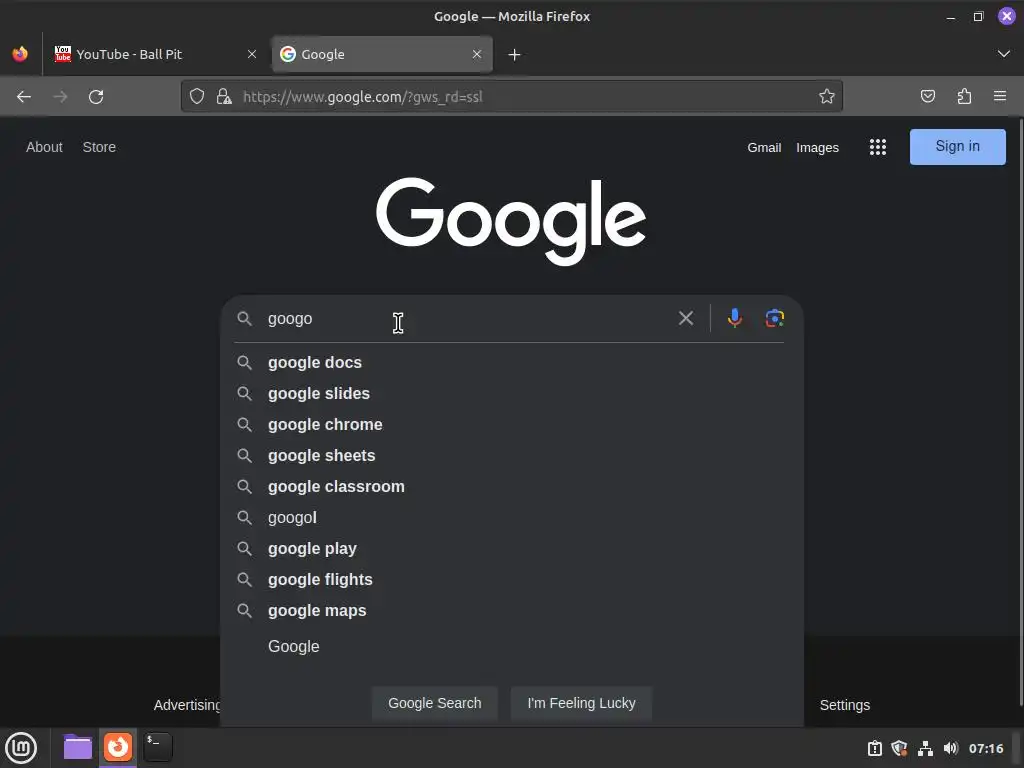Bookmark this page with the star icon

pyautogui.click(x=827, y=97)
